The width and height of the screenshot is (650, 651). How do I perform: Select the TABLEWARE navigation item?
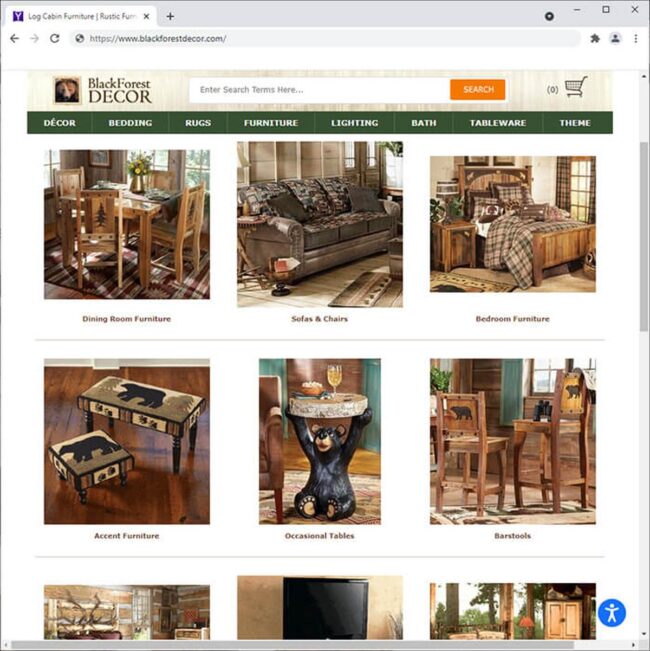pyautogui.click(x=498, y=123)
